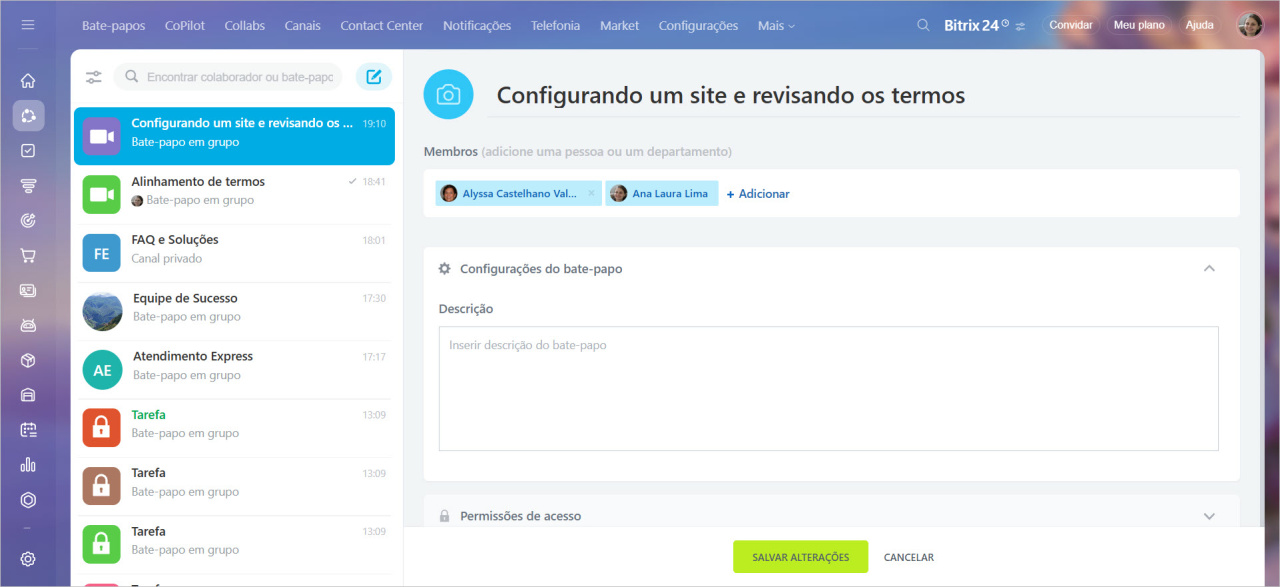The width and height of the screenshot is (1280, 587).
Task: Switch to the Bate-papos tab
Action: pos(113,25)
